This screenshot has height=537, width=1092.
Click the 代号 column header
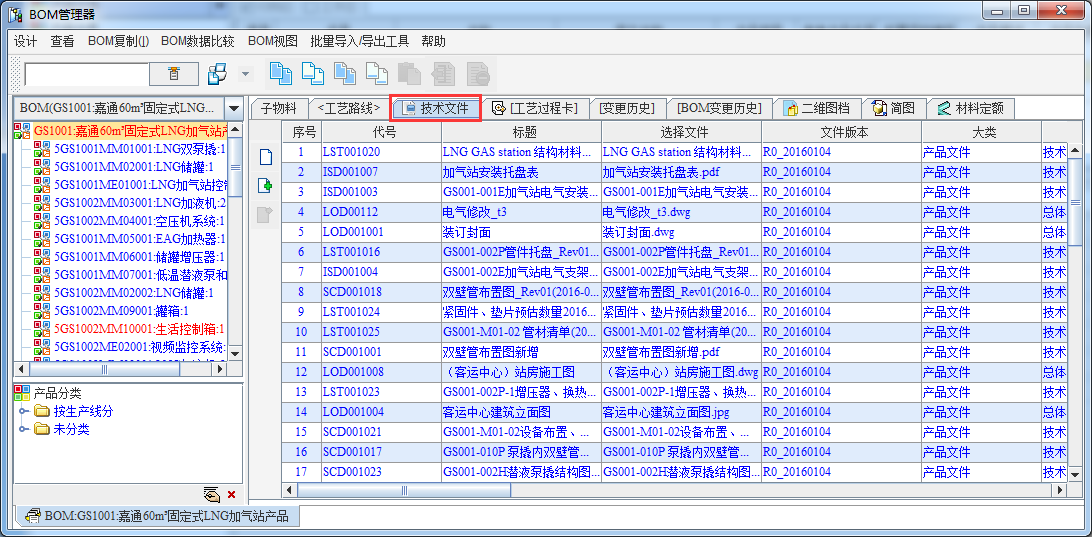(382, 132)
